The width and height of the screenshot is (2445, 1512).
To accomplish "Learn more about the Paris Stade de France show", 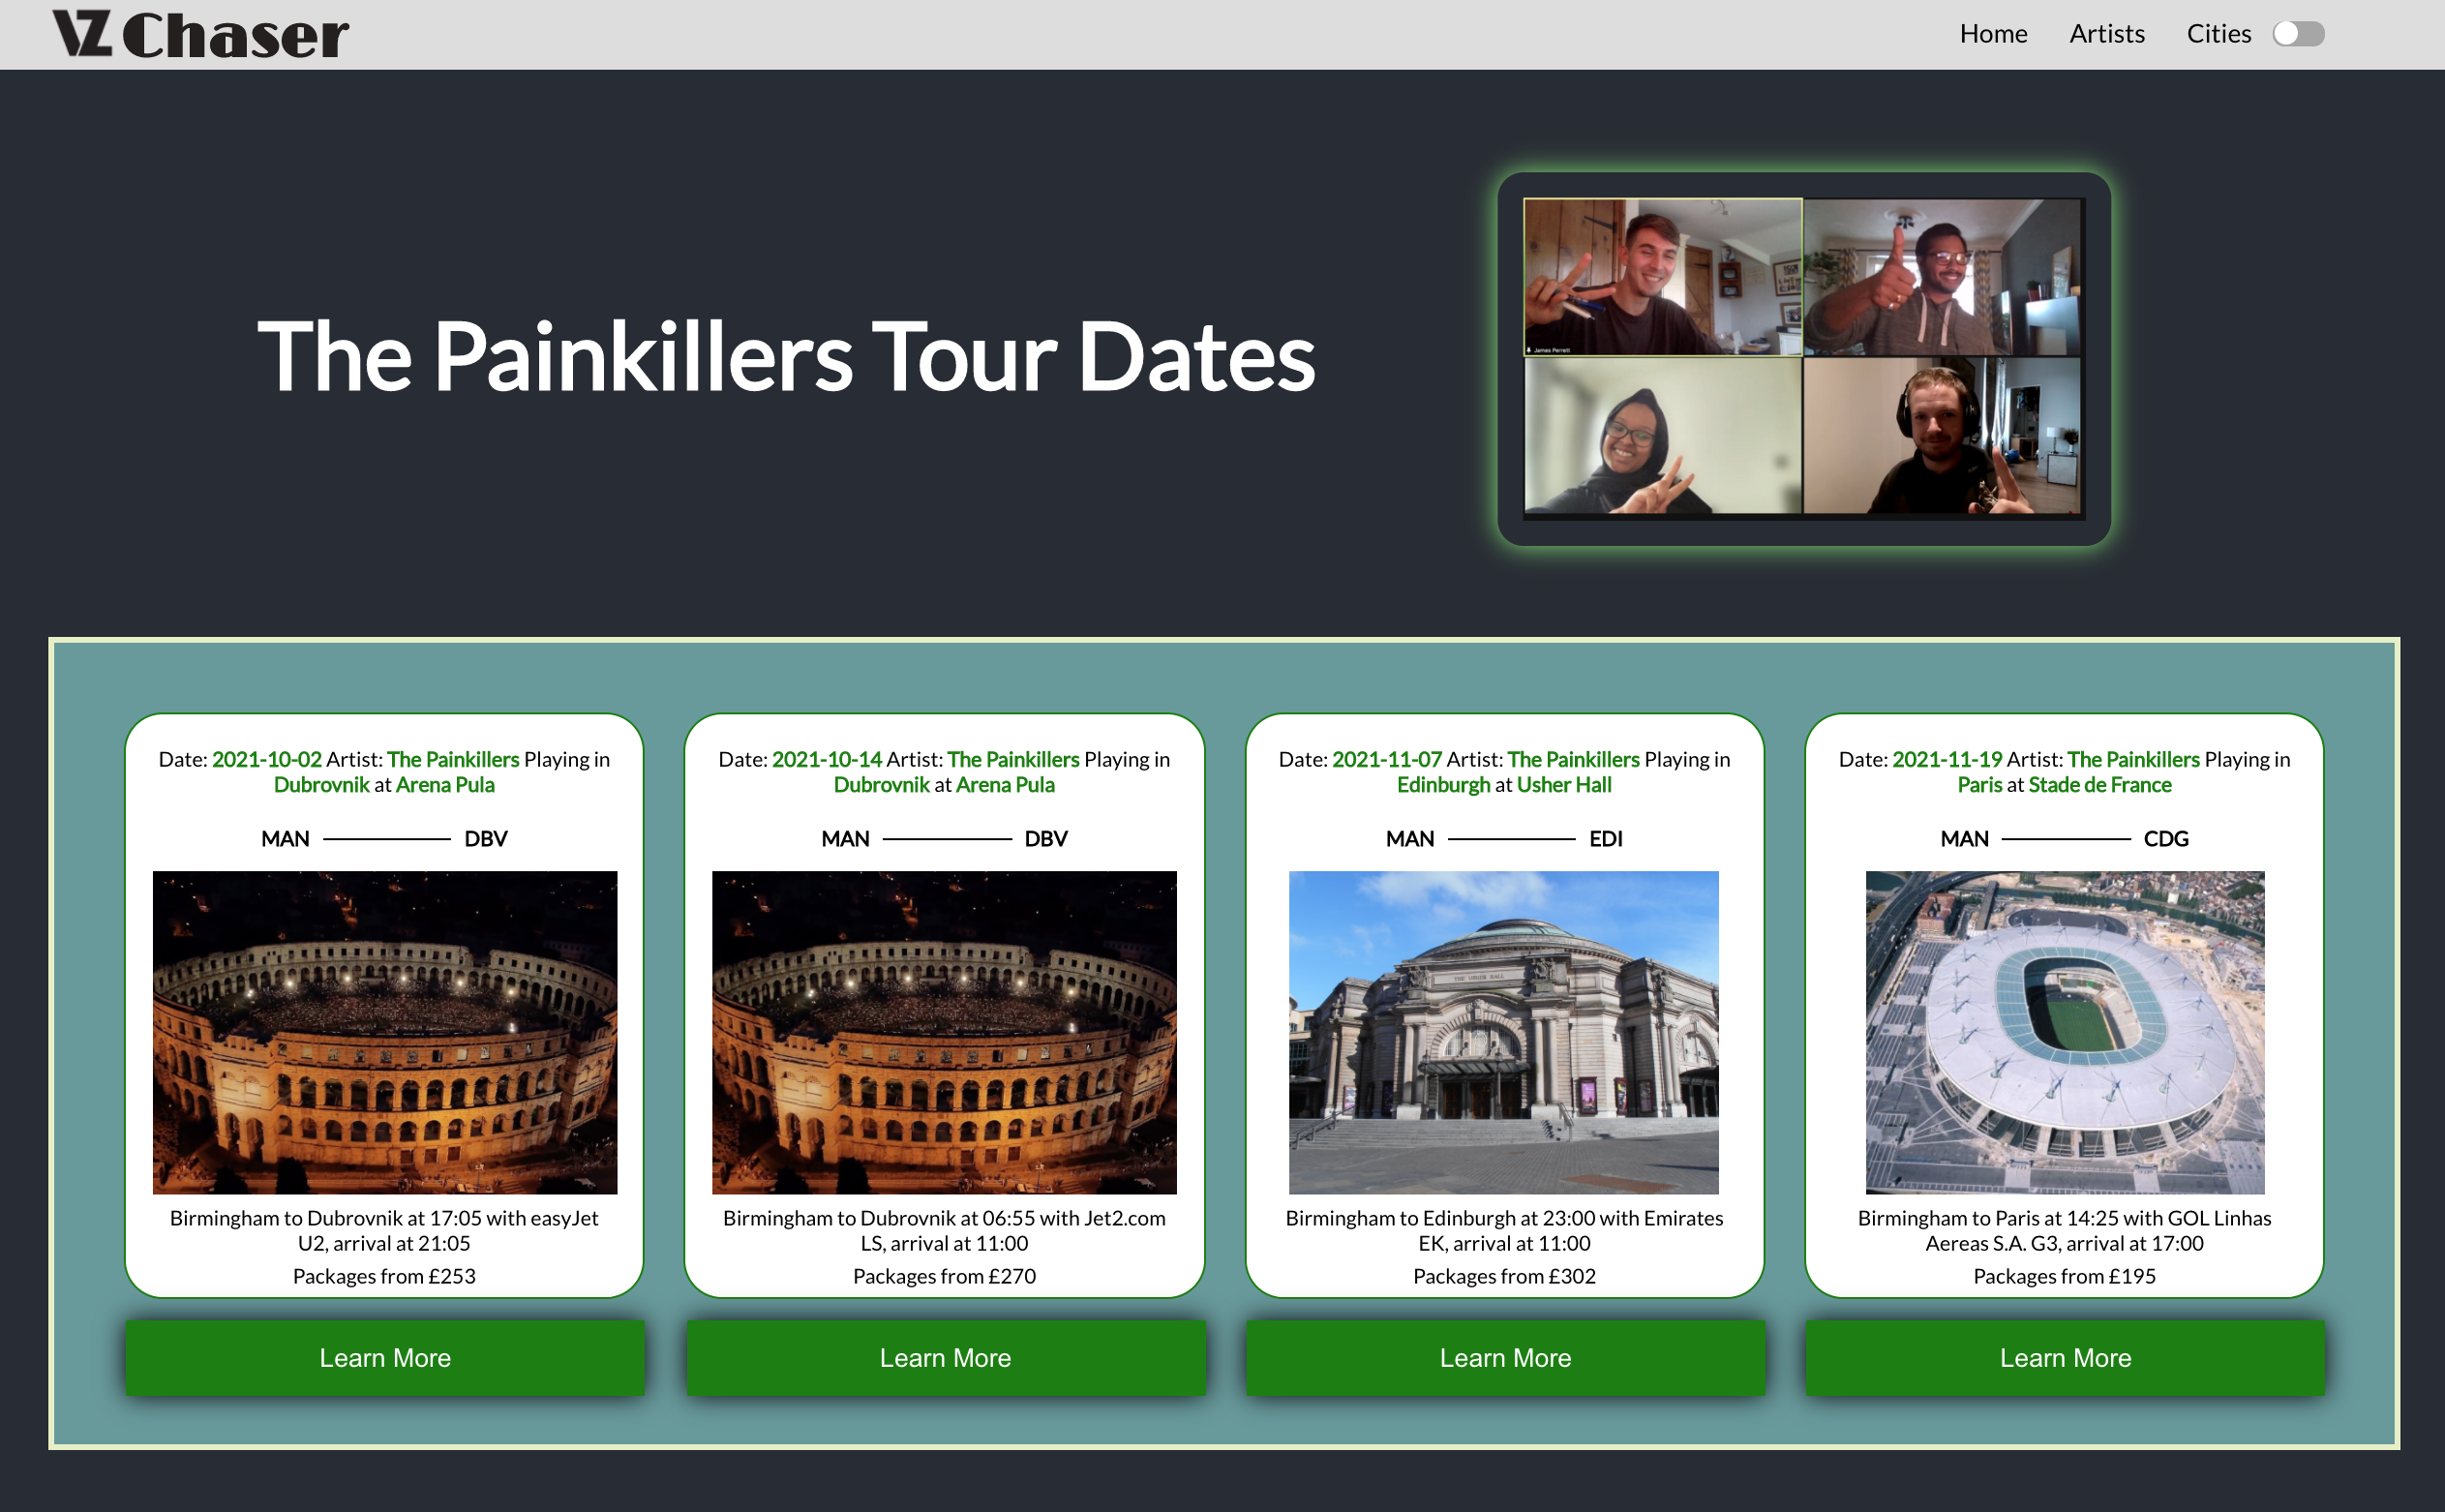I will [2065, 1357].
